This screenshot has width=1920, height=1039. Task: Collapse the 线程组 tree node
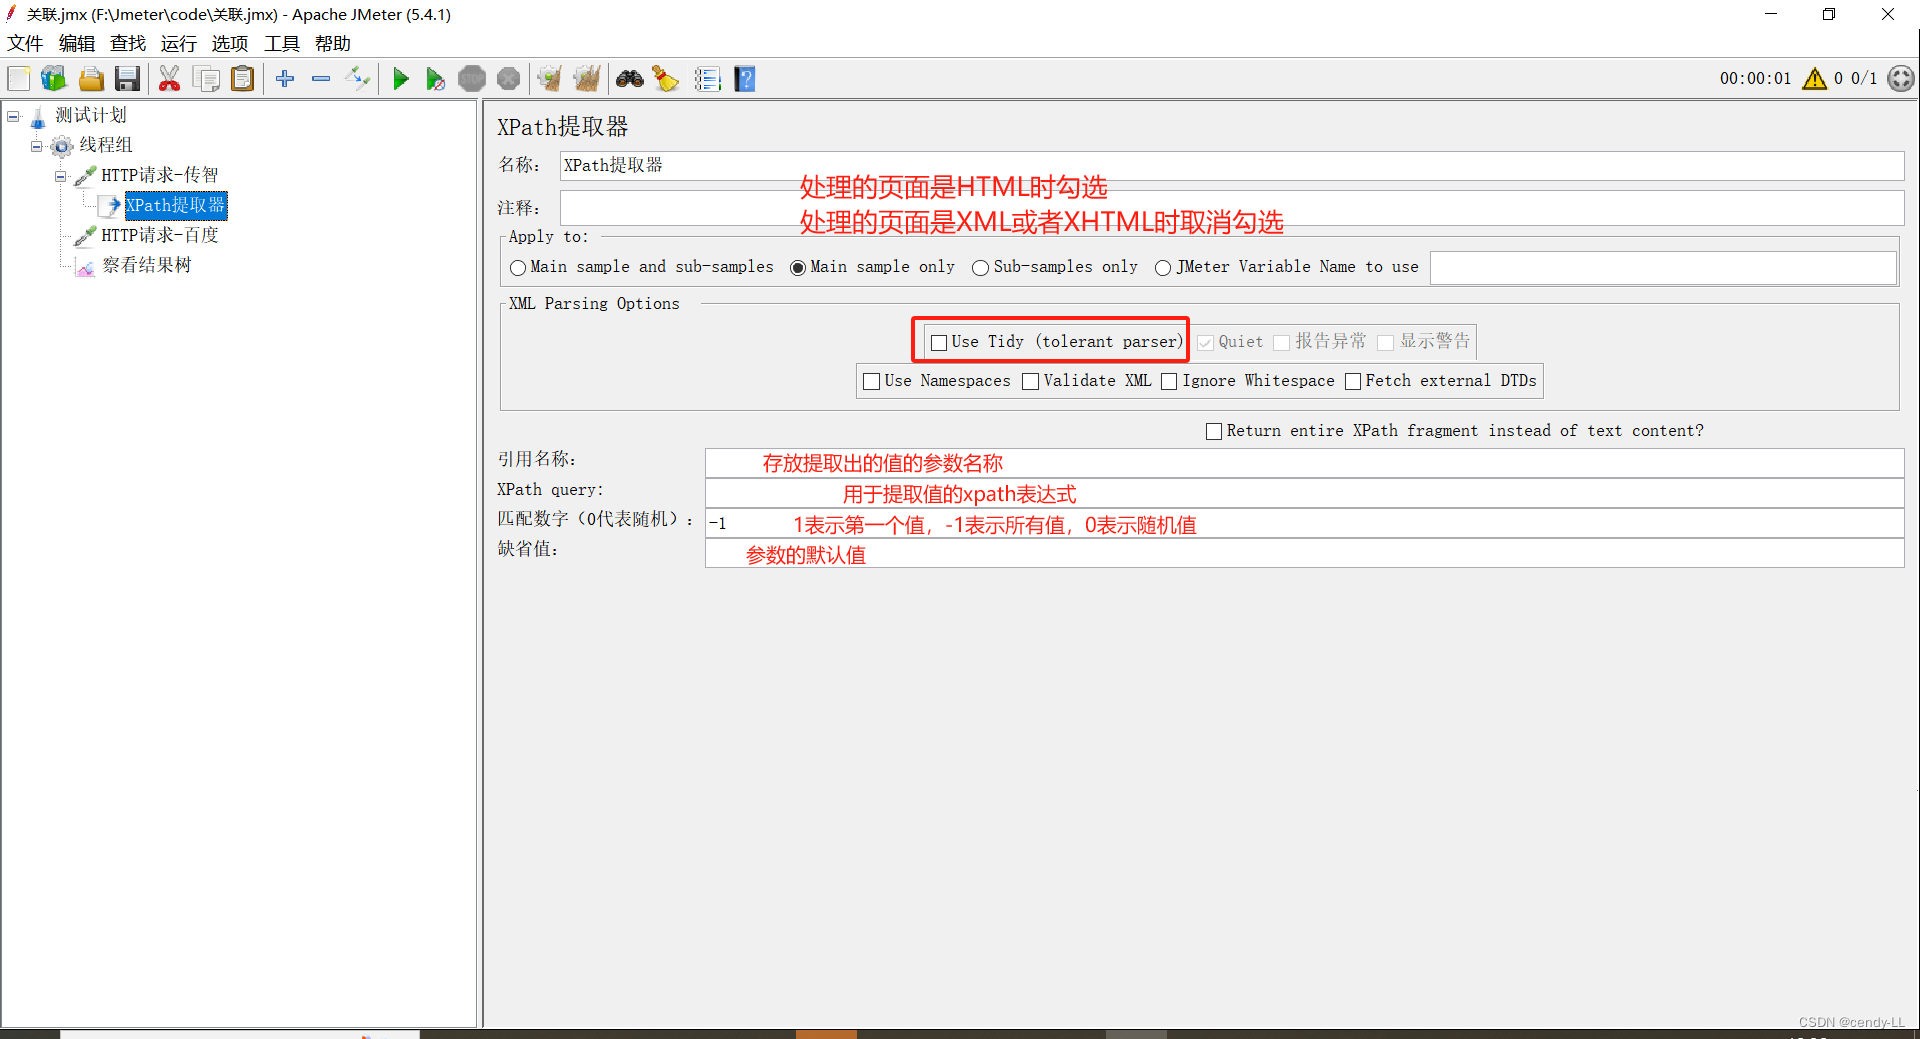(37, 146)
